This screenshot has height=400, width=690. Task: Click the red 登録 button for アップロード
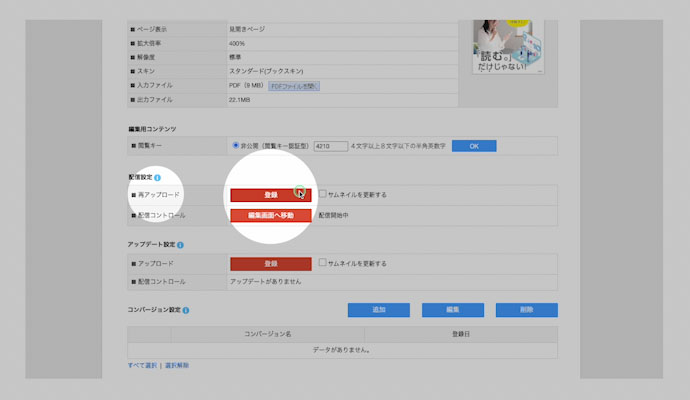point(270,264)
